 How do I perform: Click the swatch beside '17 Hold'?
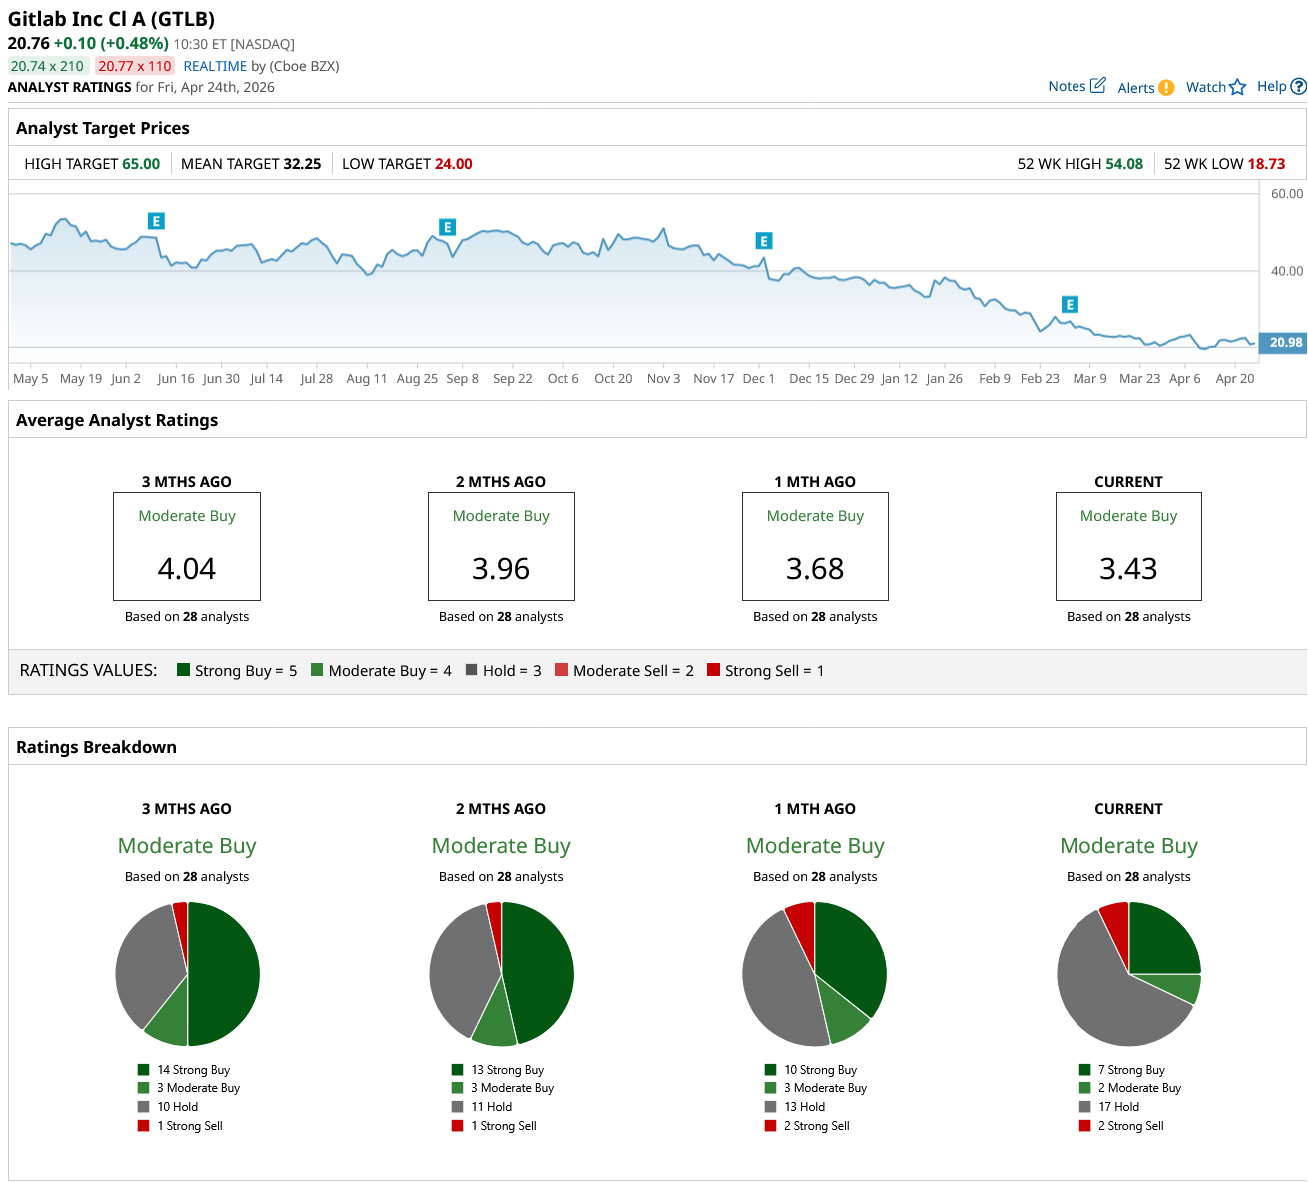1085,1107
